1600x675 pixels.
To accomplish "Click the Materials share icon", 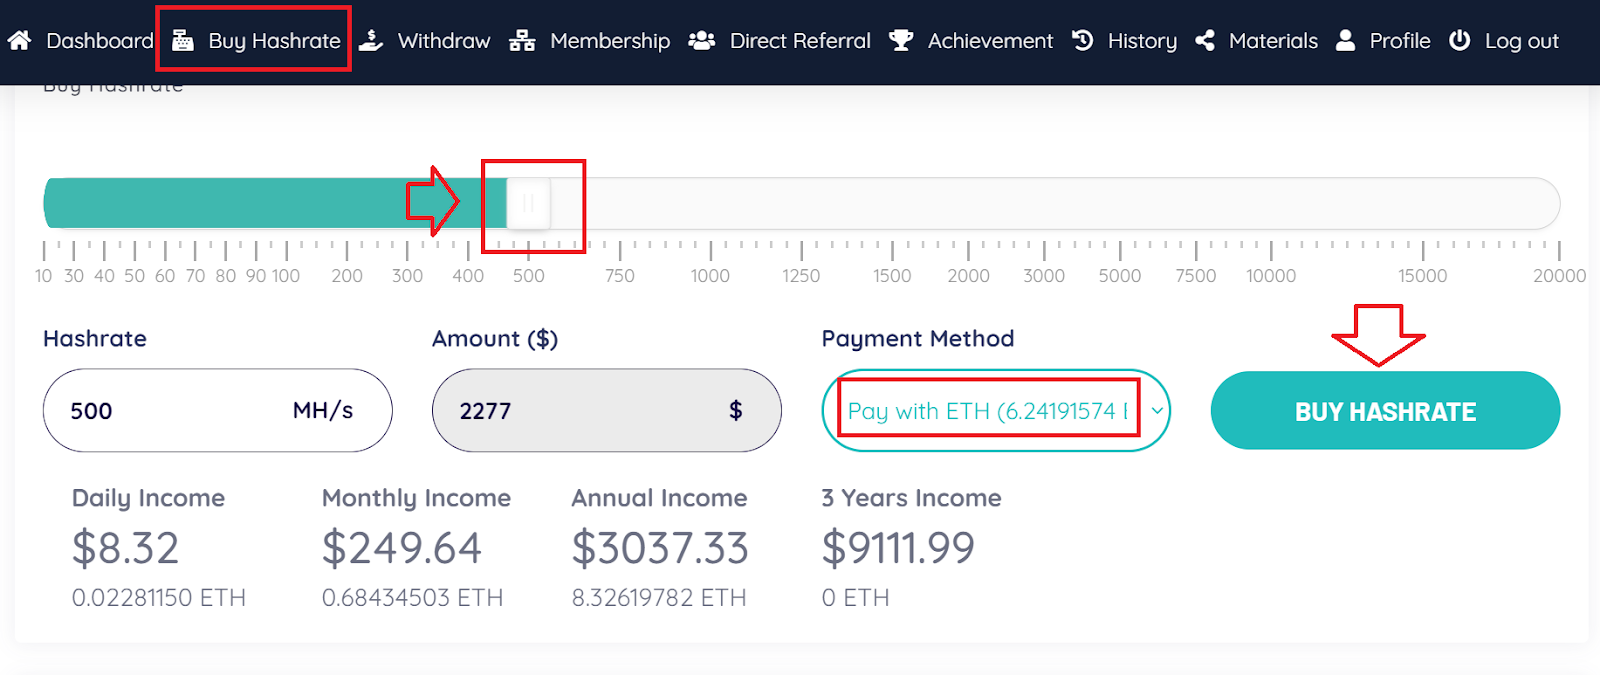I will pos(1205,41).
